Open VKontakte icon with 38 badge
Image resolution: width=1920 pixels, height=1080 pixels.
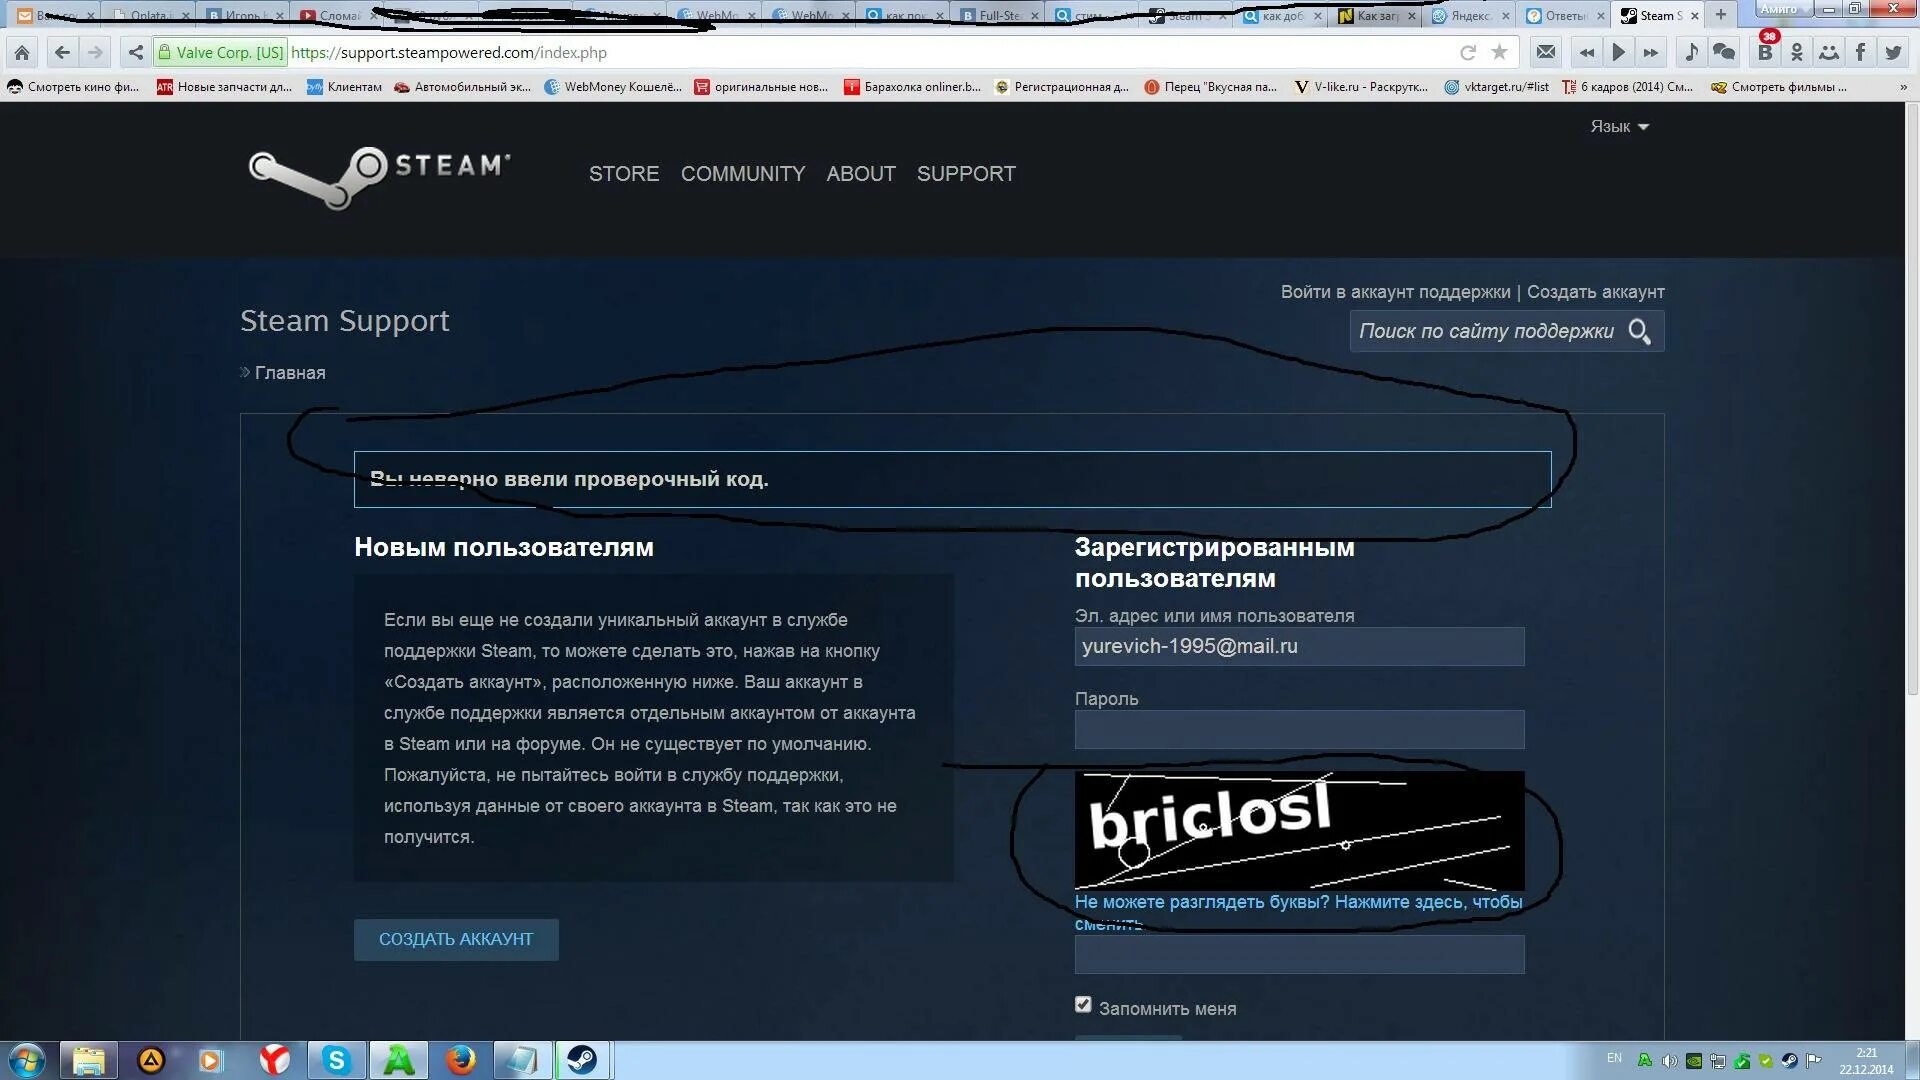point(1765,52)
